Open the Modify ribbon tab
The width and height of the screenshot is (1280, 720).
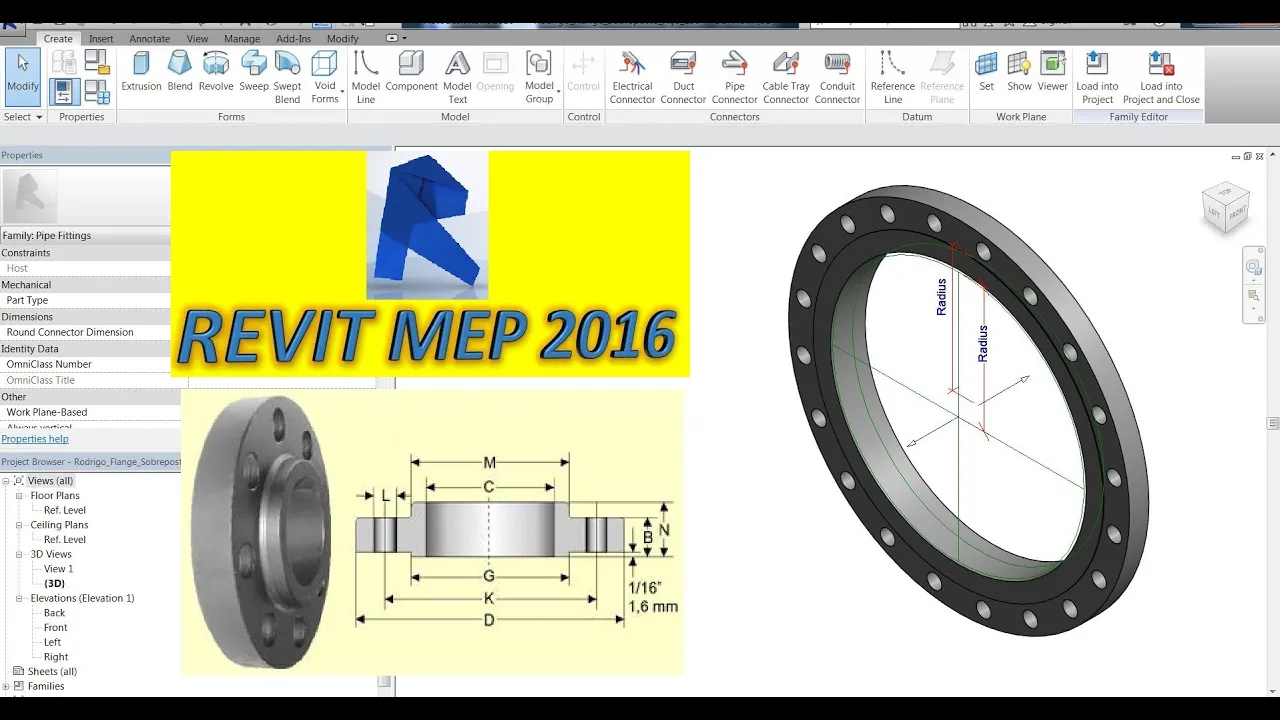point(342,39)
